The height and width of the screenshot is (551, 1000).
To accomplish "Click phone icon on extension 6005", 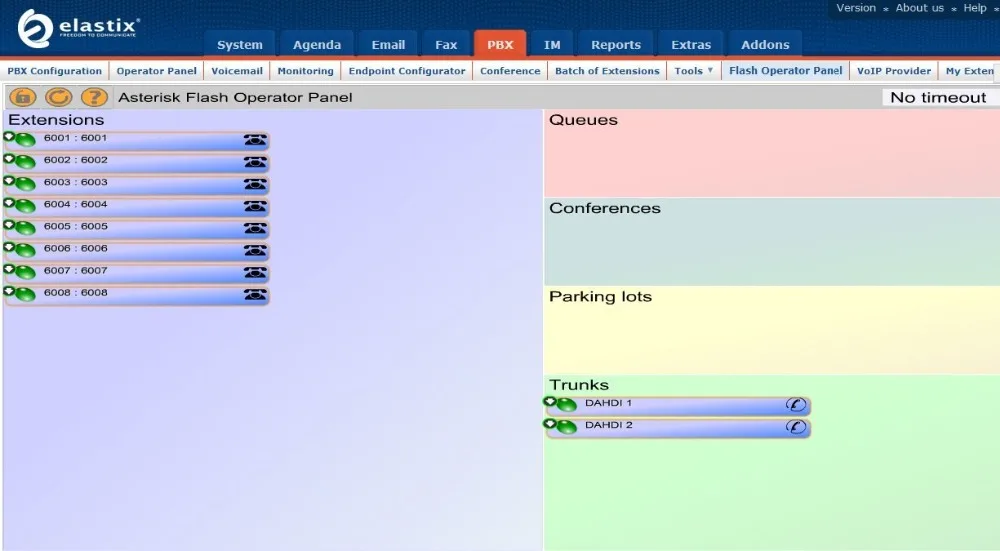I will point(255,228).
